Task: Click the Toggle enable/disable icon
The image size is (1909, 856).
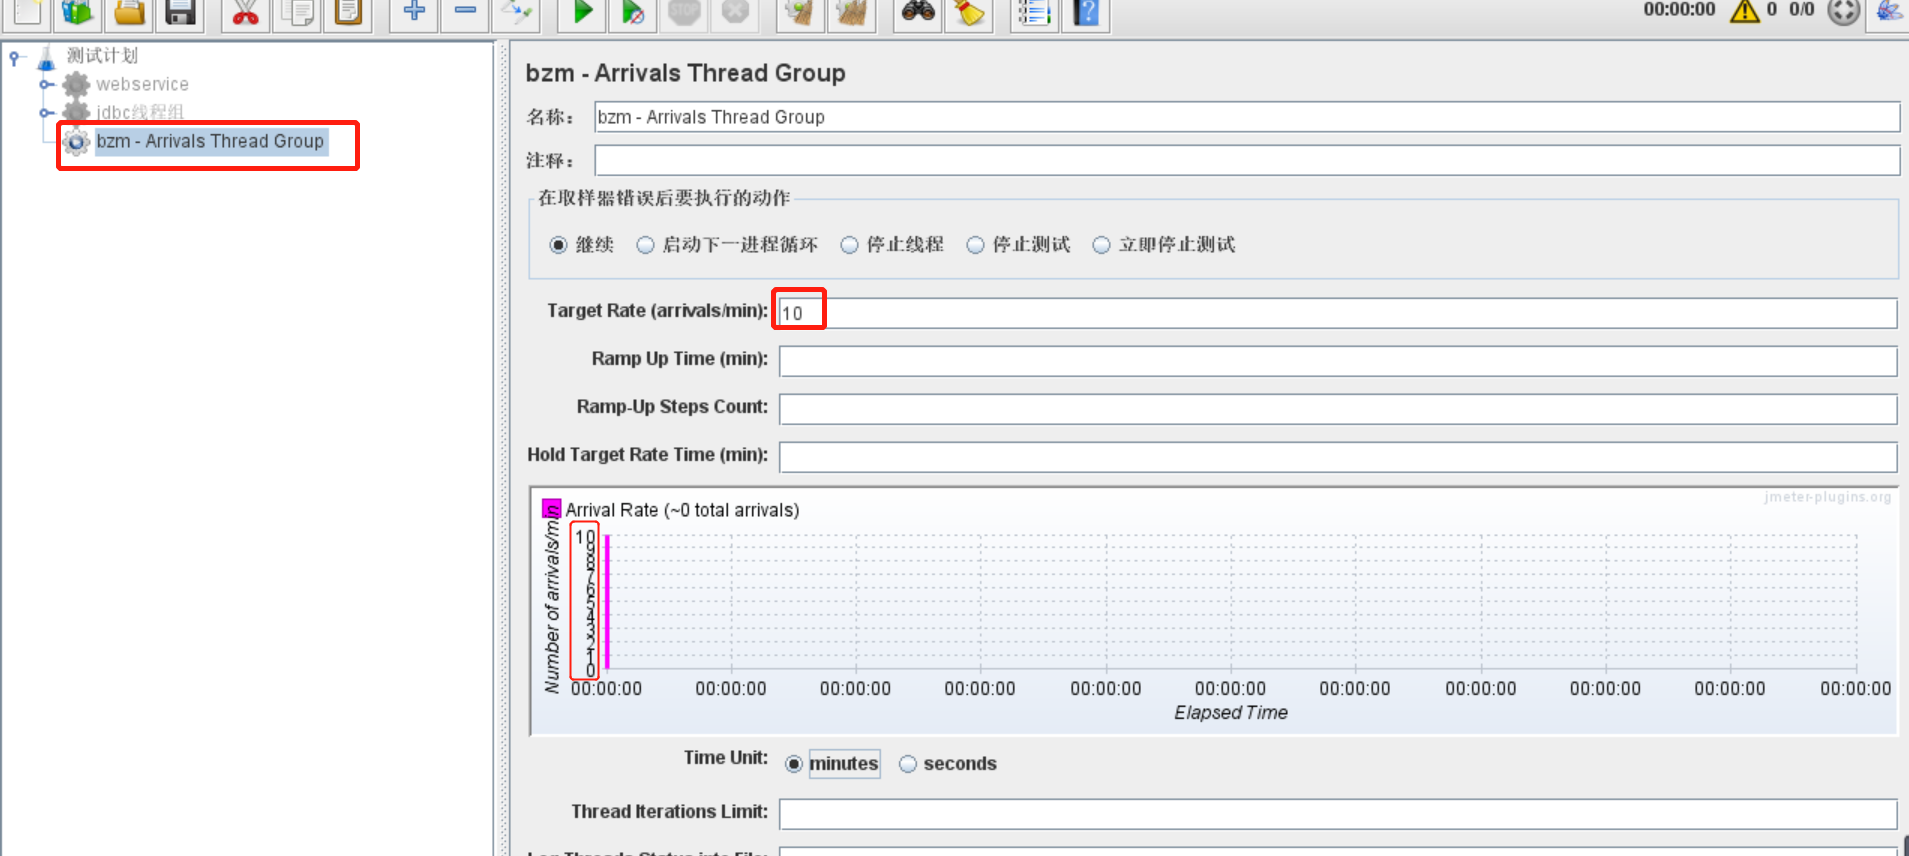Action: coord(517,12)
